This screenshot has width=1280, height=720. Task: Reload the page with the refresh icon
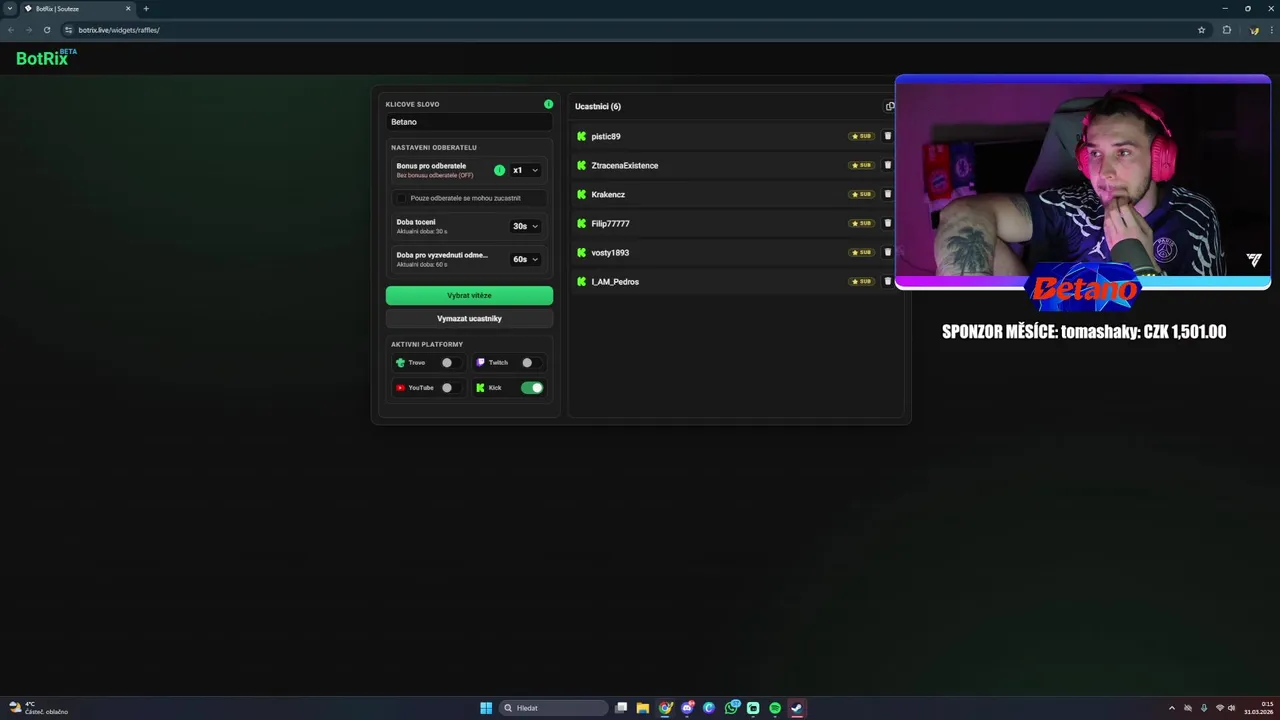pyautogui.click(x=46, y=30)
